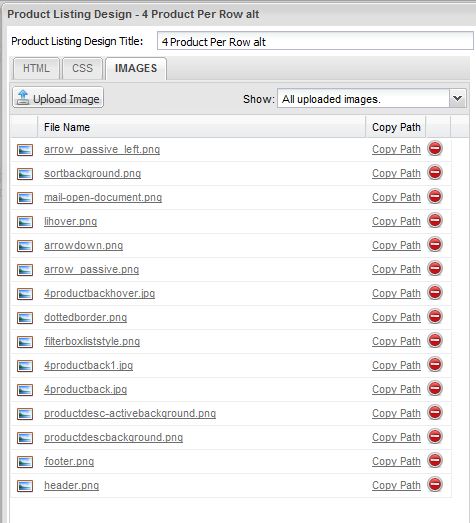
Task: Open the mail-open-document.png file link
Action: coord(103,197)
